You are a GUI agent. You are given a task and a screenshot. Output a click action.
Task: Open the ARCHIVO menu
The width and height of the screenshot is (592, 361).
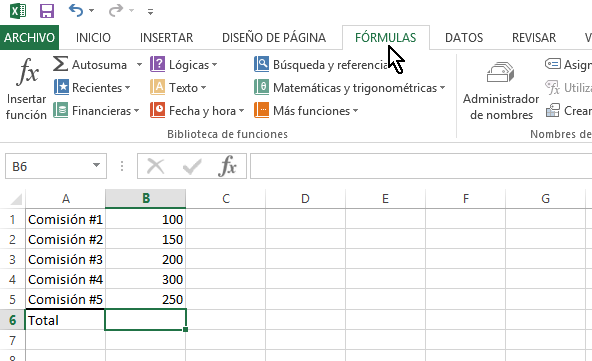point(29,37)
